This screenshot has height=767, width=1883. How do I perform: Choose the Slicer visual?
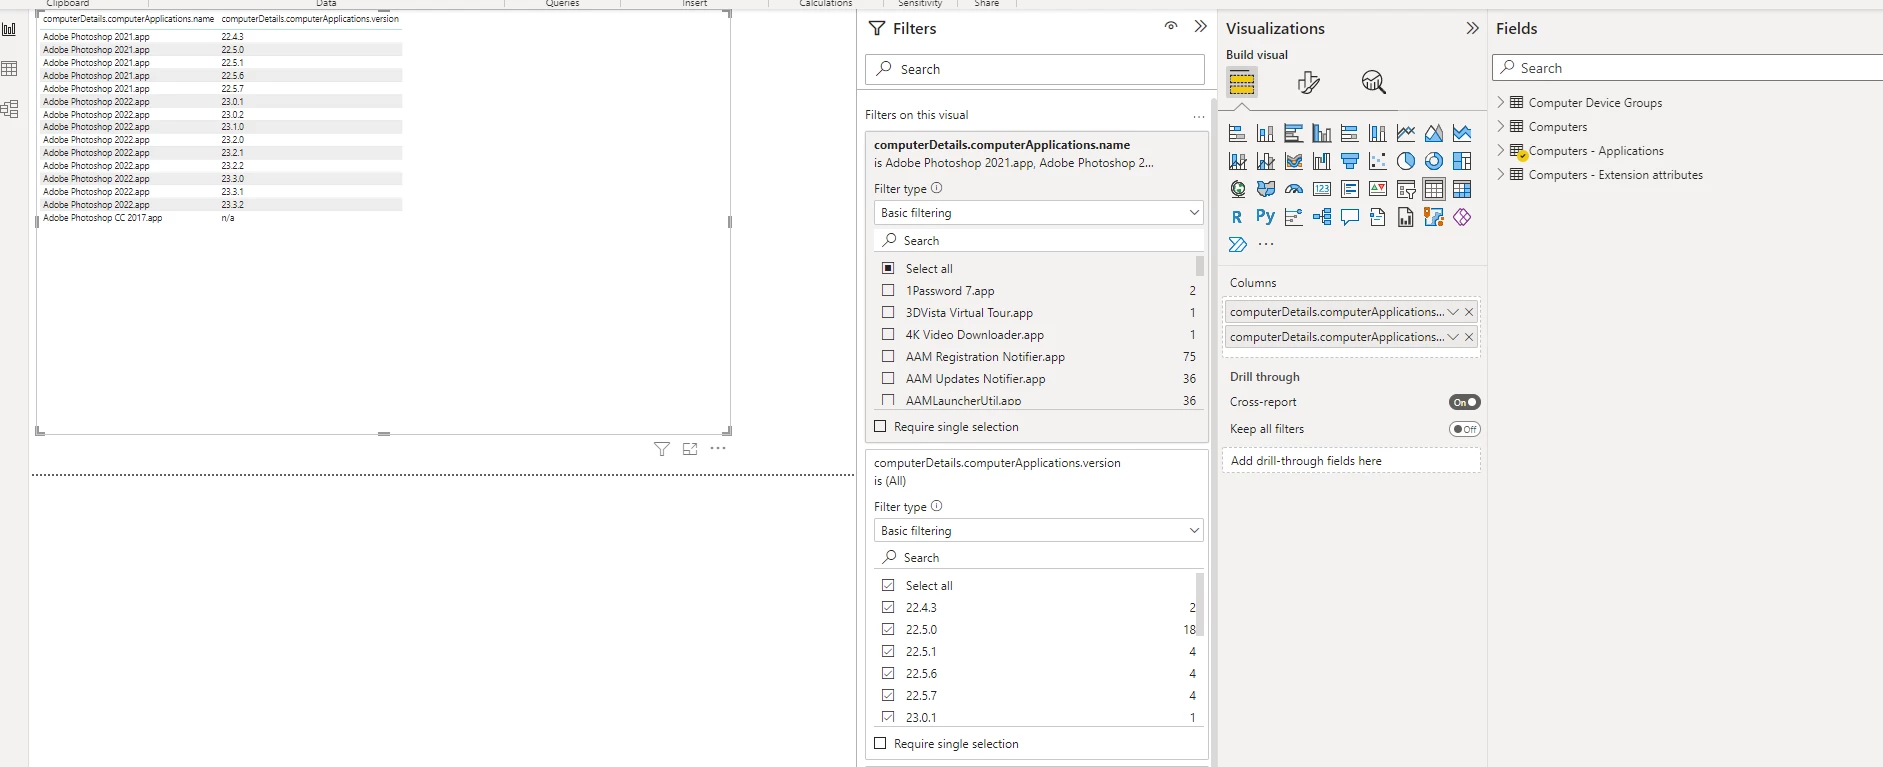1406,189
